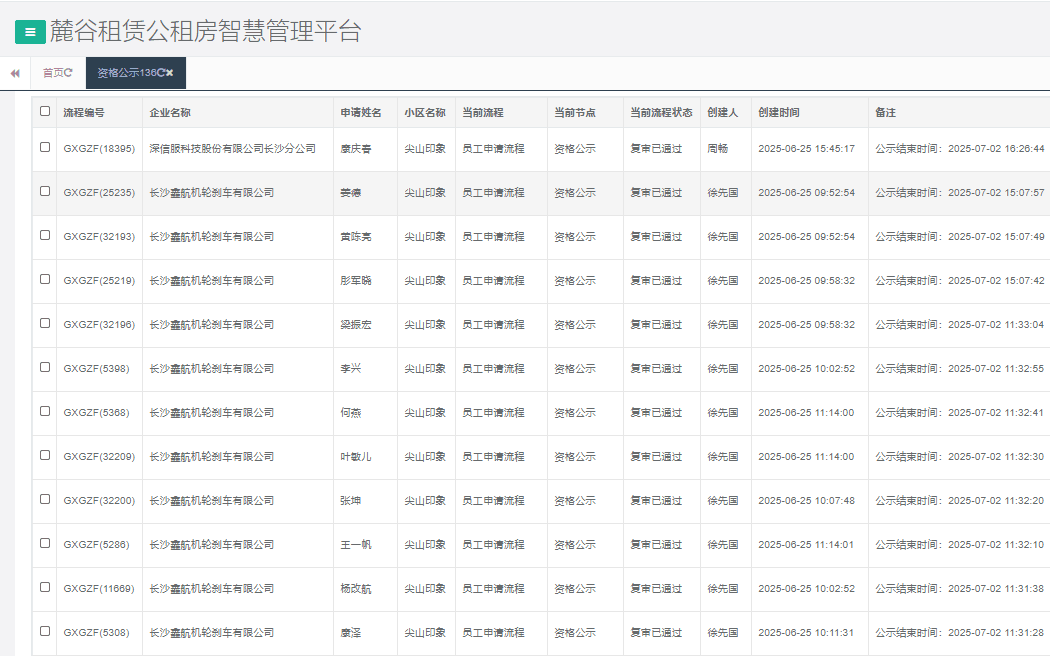Viewport: 1050px width, 656px height.
Task: Click the applicant name 王一帆
Action: (x=355, y=545)
